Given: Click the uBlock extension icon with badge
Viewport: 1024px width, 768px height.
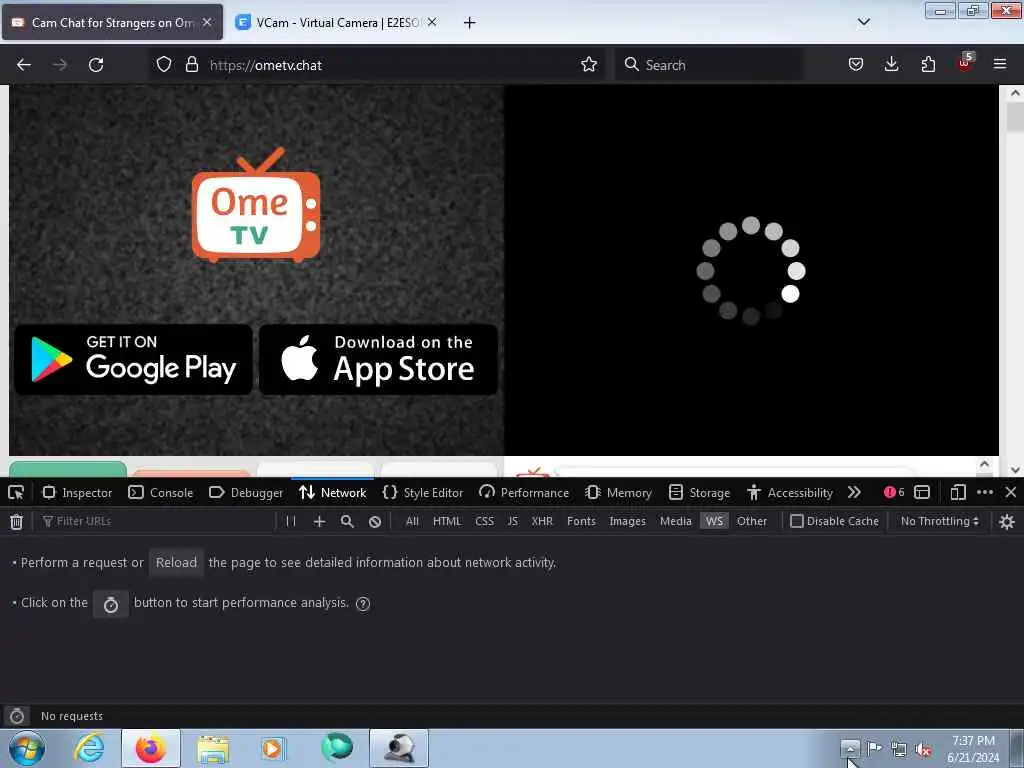Looking at the screenshot, I should (x=965, y=63).
